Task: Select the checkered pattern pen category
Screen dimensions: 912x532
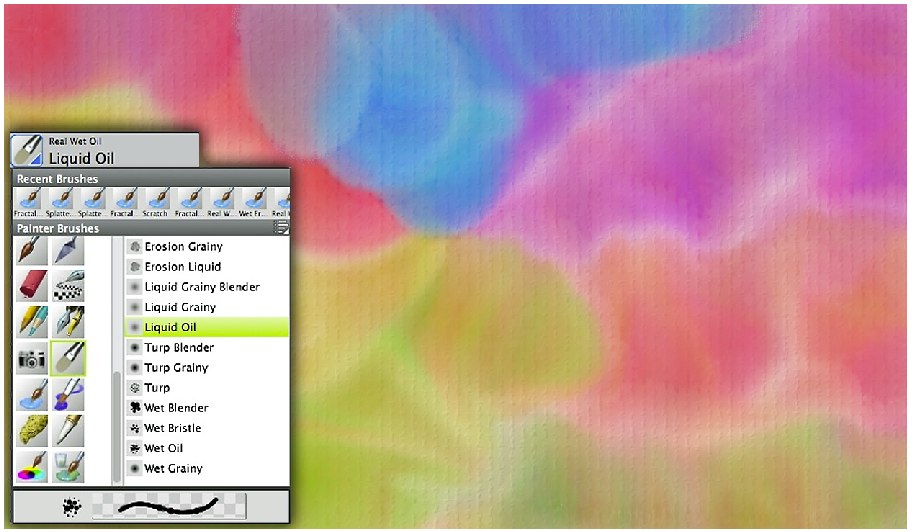Action: 68,285
